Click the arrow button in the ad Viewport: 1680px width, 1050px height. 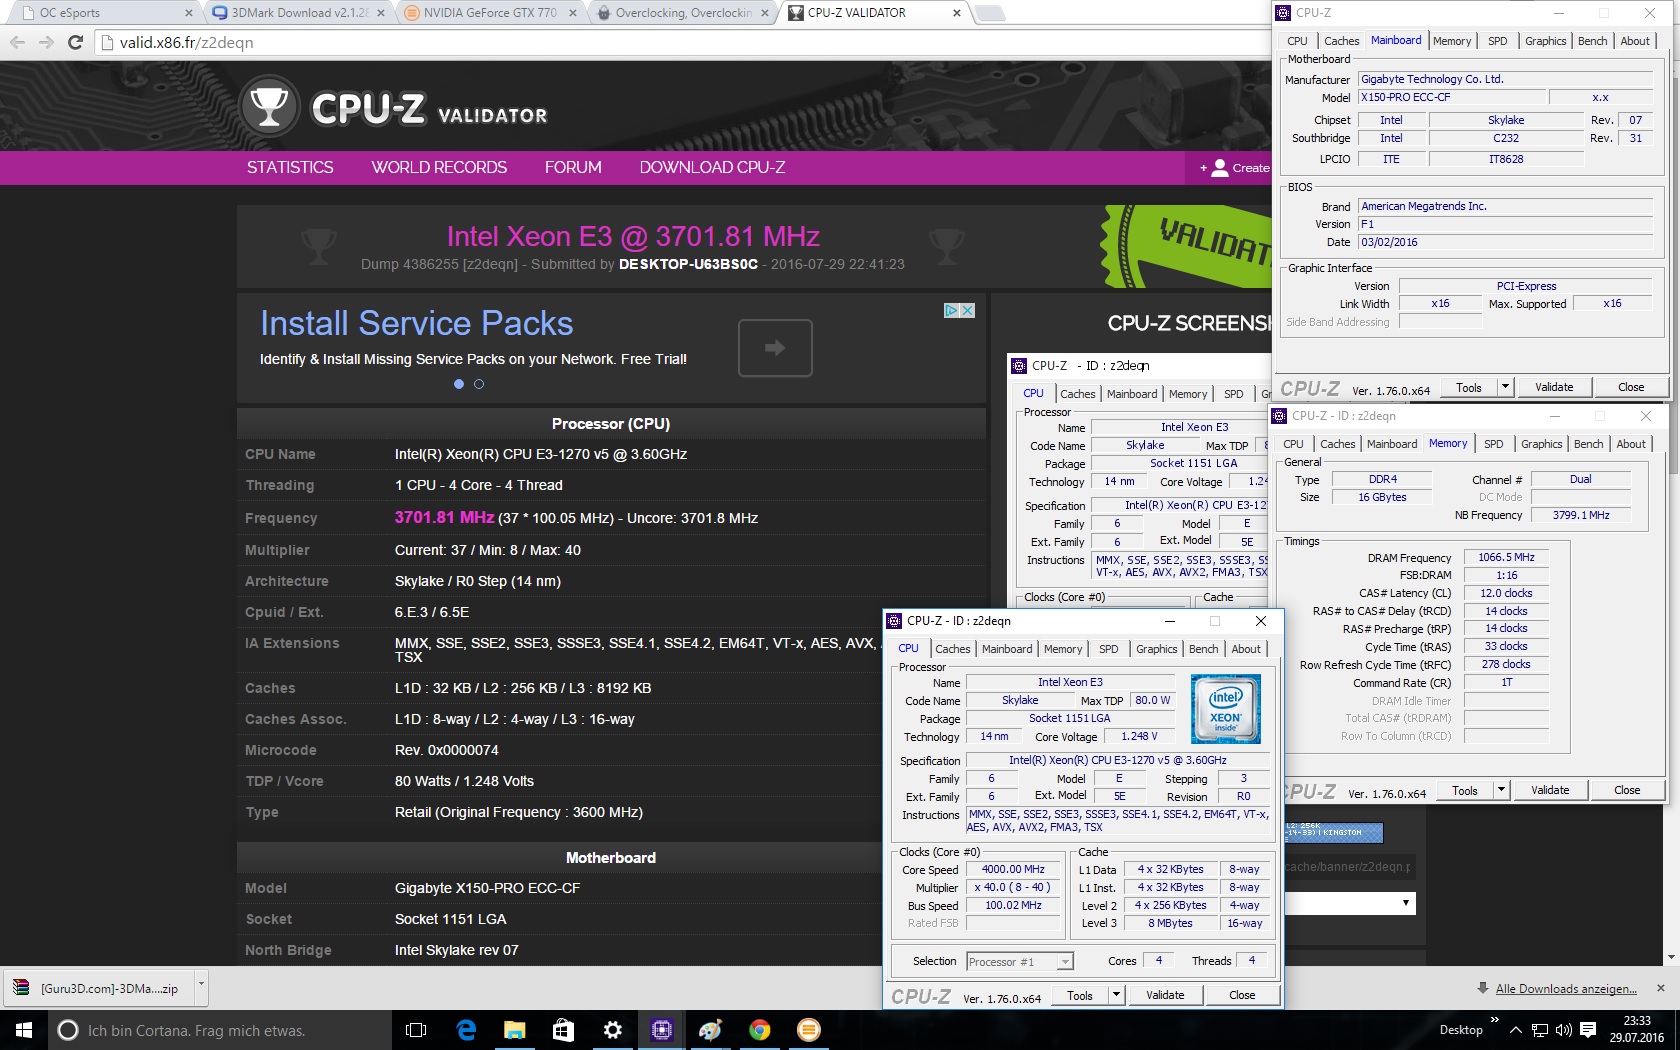tap(775, 348)
